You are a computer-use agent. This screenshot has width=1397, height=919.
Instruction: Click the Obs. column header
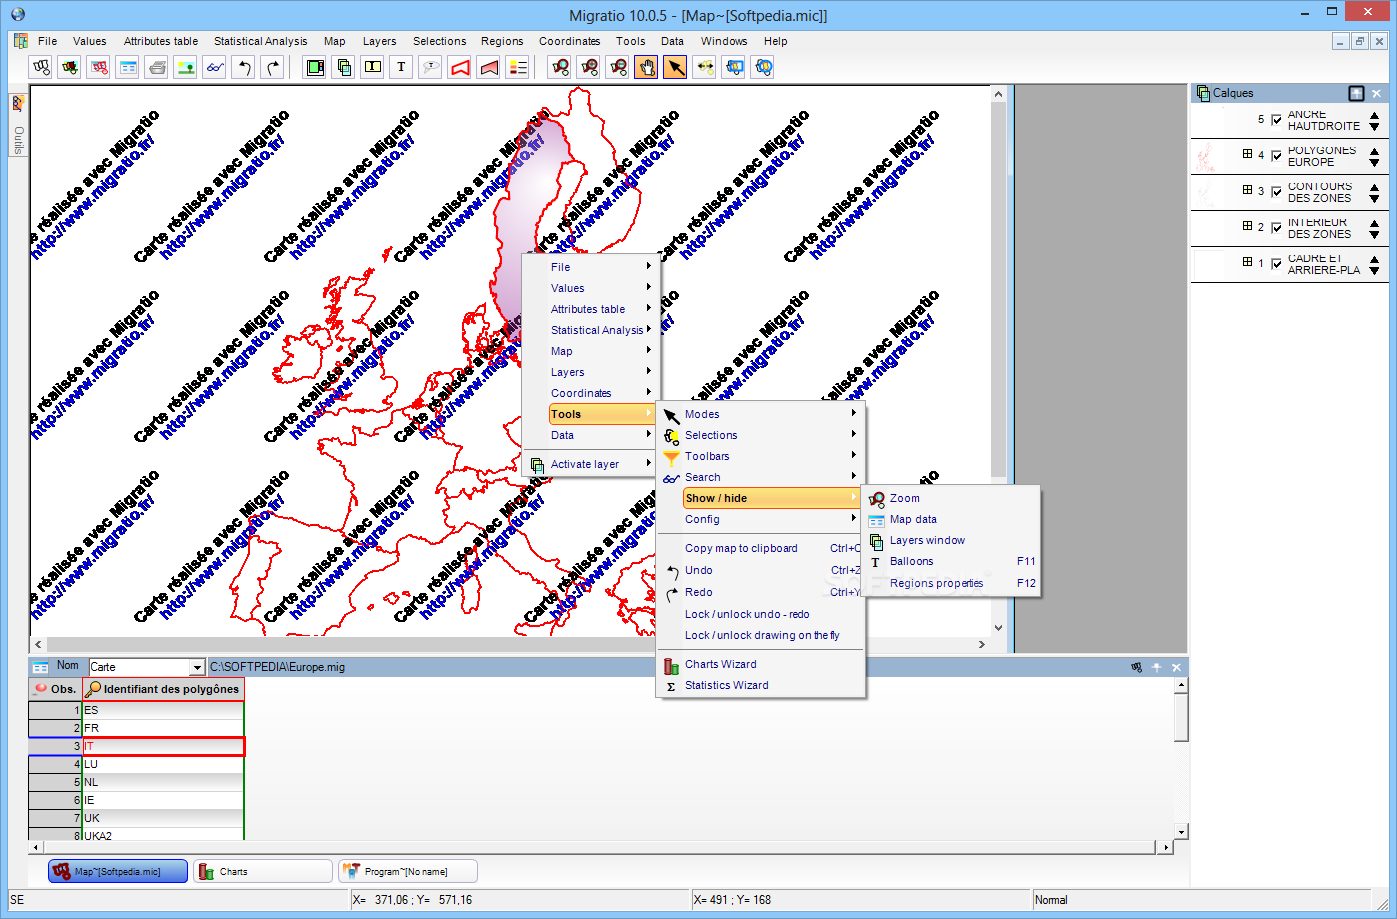tap(55, 689)
